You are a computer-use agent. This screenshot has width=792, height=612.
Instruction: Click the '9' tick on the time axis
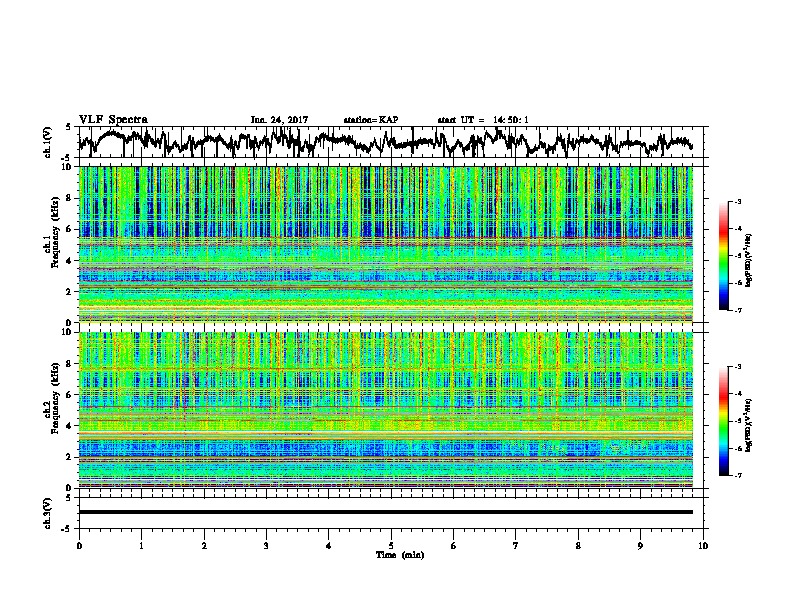(x=640, y=546)
